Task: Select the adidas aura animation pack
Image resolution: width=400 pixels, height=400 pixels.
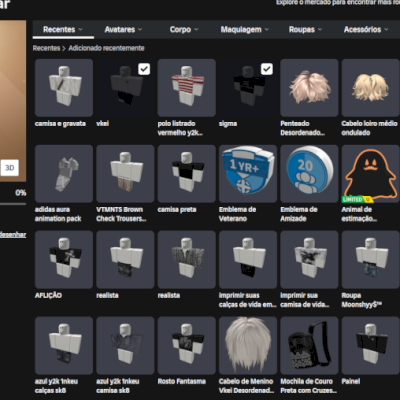Action: point(64,174)
